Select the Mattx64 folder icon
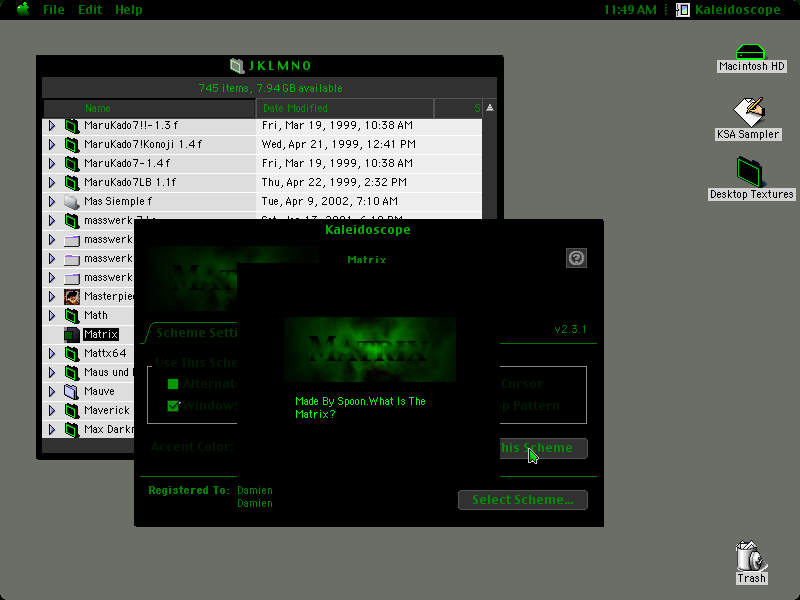 (x=71, y=353)
